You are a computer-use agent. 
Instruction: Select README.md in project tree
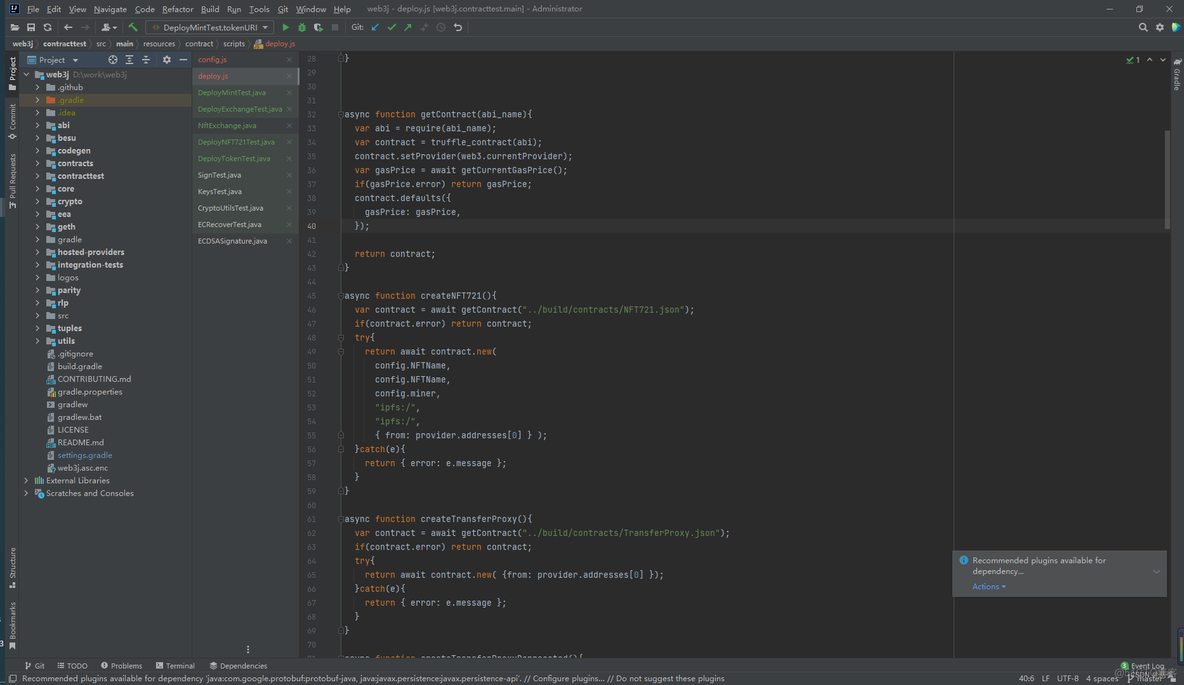tap(80, 443)
